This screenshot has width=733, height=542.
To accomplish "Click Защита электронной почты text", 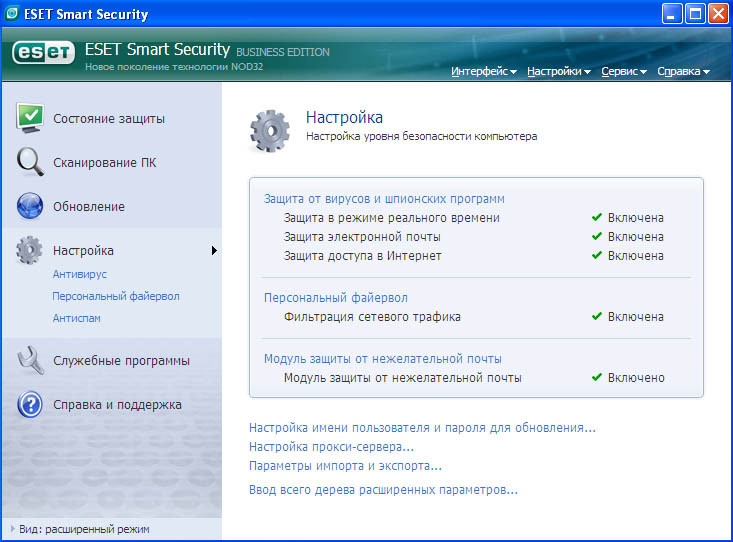I will pyautogui.click(x=362, y=237).
